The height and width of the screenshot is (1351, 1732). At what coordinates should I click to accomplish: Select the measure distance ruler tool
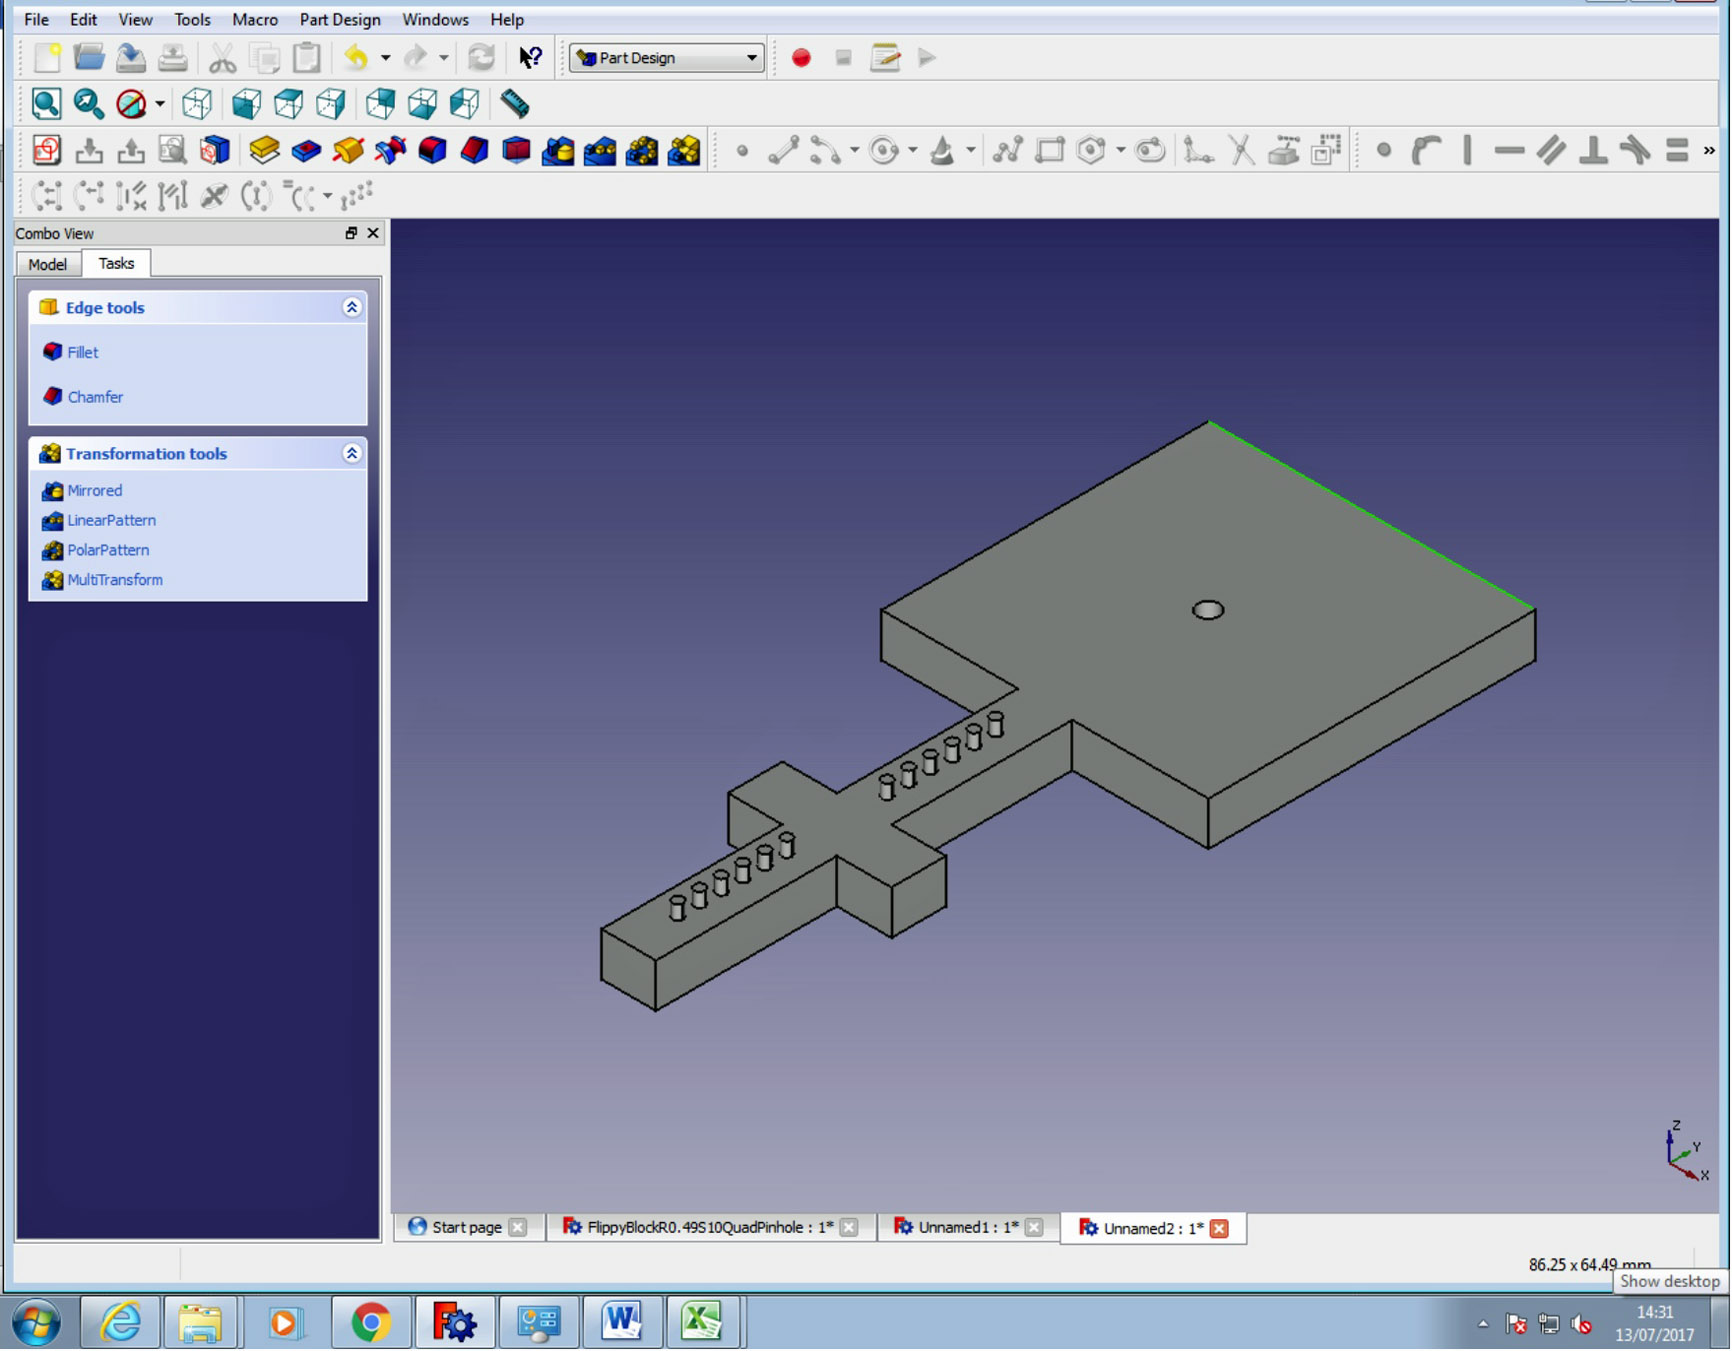click(x=514, y=103)
